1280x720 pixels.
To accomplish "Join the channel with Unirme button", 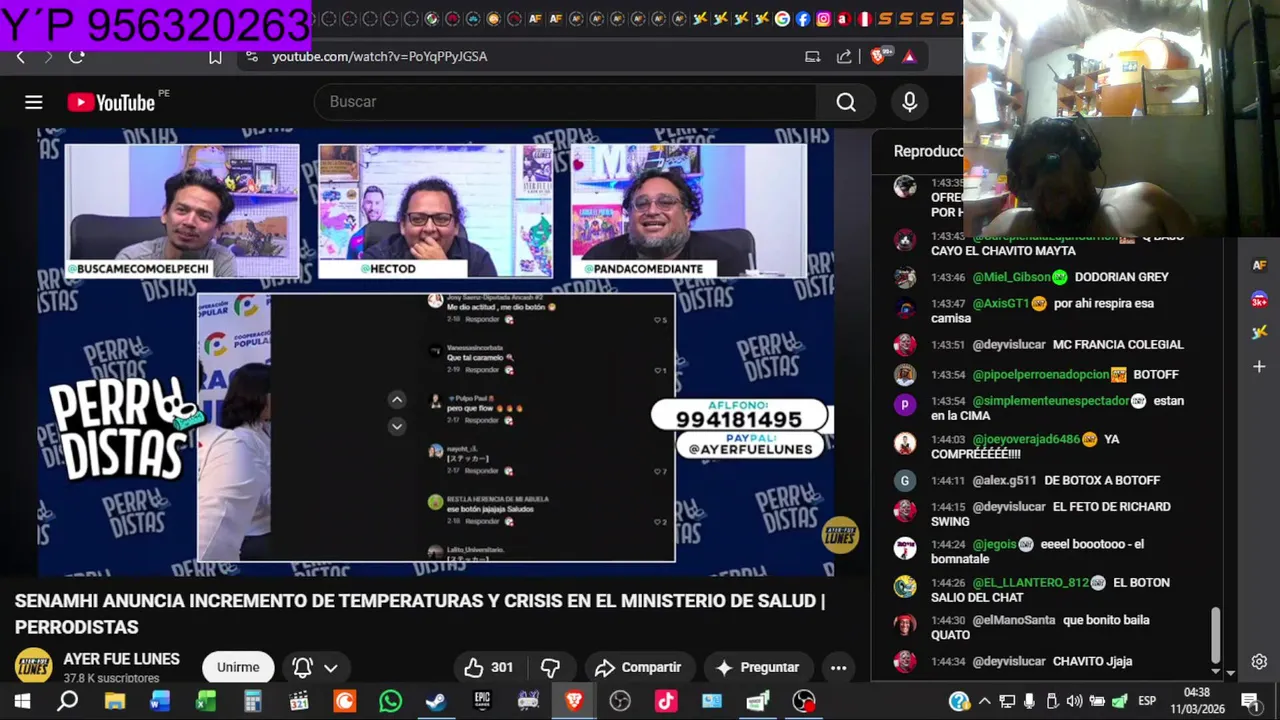I will click(238, 667).
